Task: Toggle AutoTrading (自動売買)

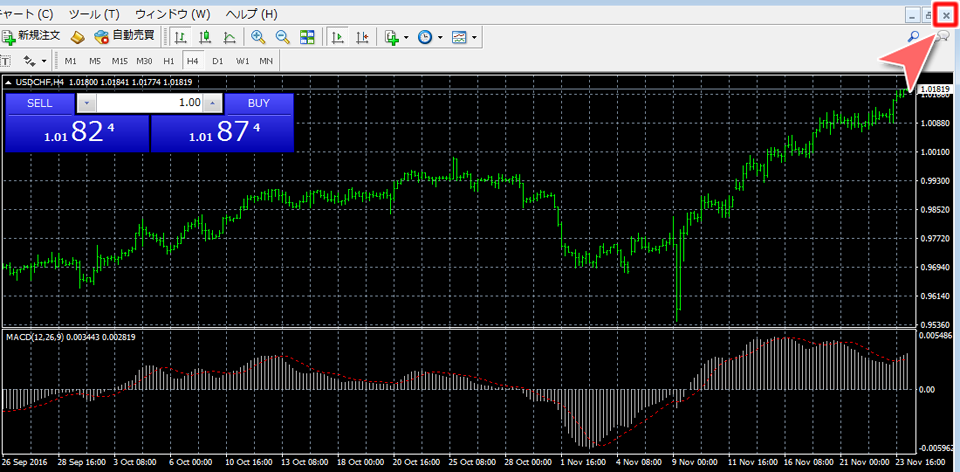Action: tap(125, 37)
